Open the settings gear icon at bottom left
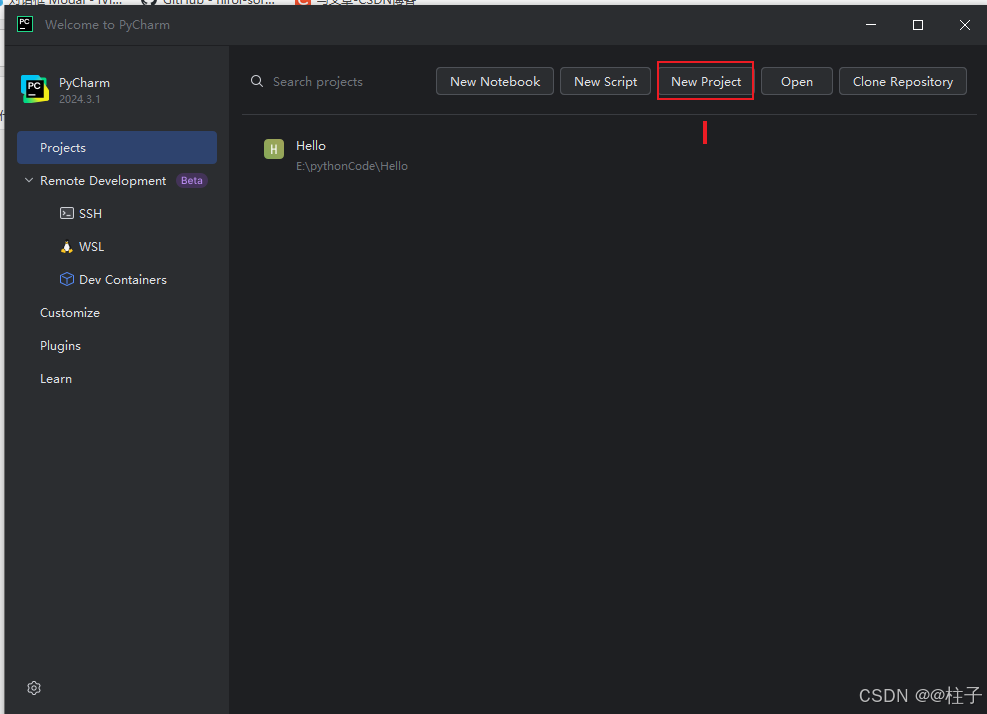 click(34, 688)
